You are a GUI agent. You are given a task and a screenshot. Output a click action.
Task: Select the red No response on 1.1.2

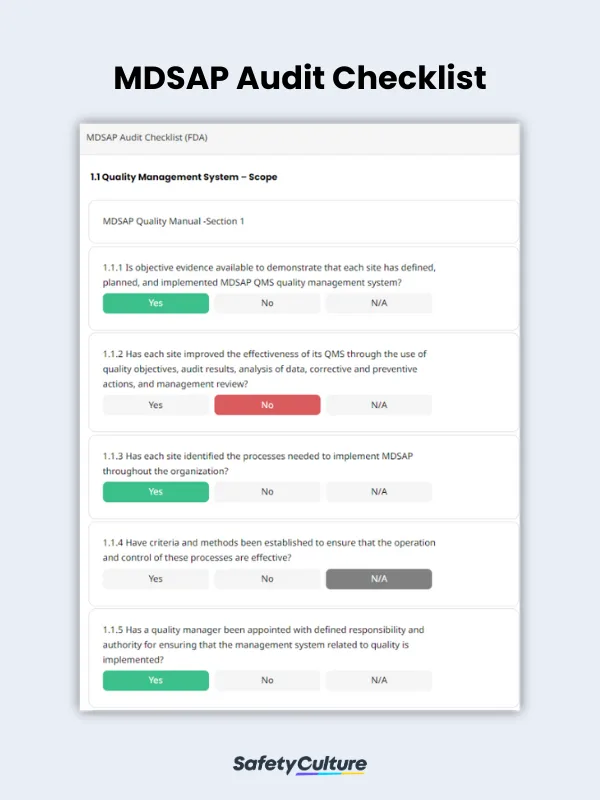tap(267, 405)
